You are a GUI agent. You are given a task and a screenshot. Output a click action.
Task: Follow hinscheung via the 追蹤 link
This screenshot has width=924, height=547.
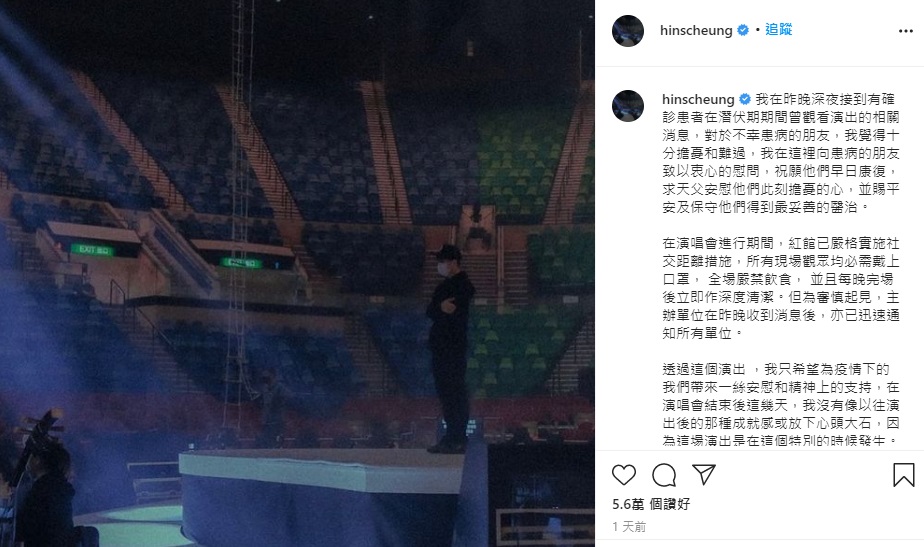click(778, 29)
